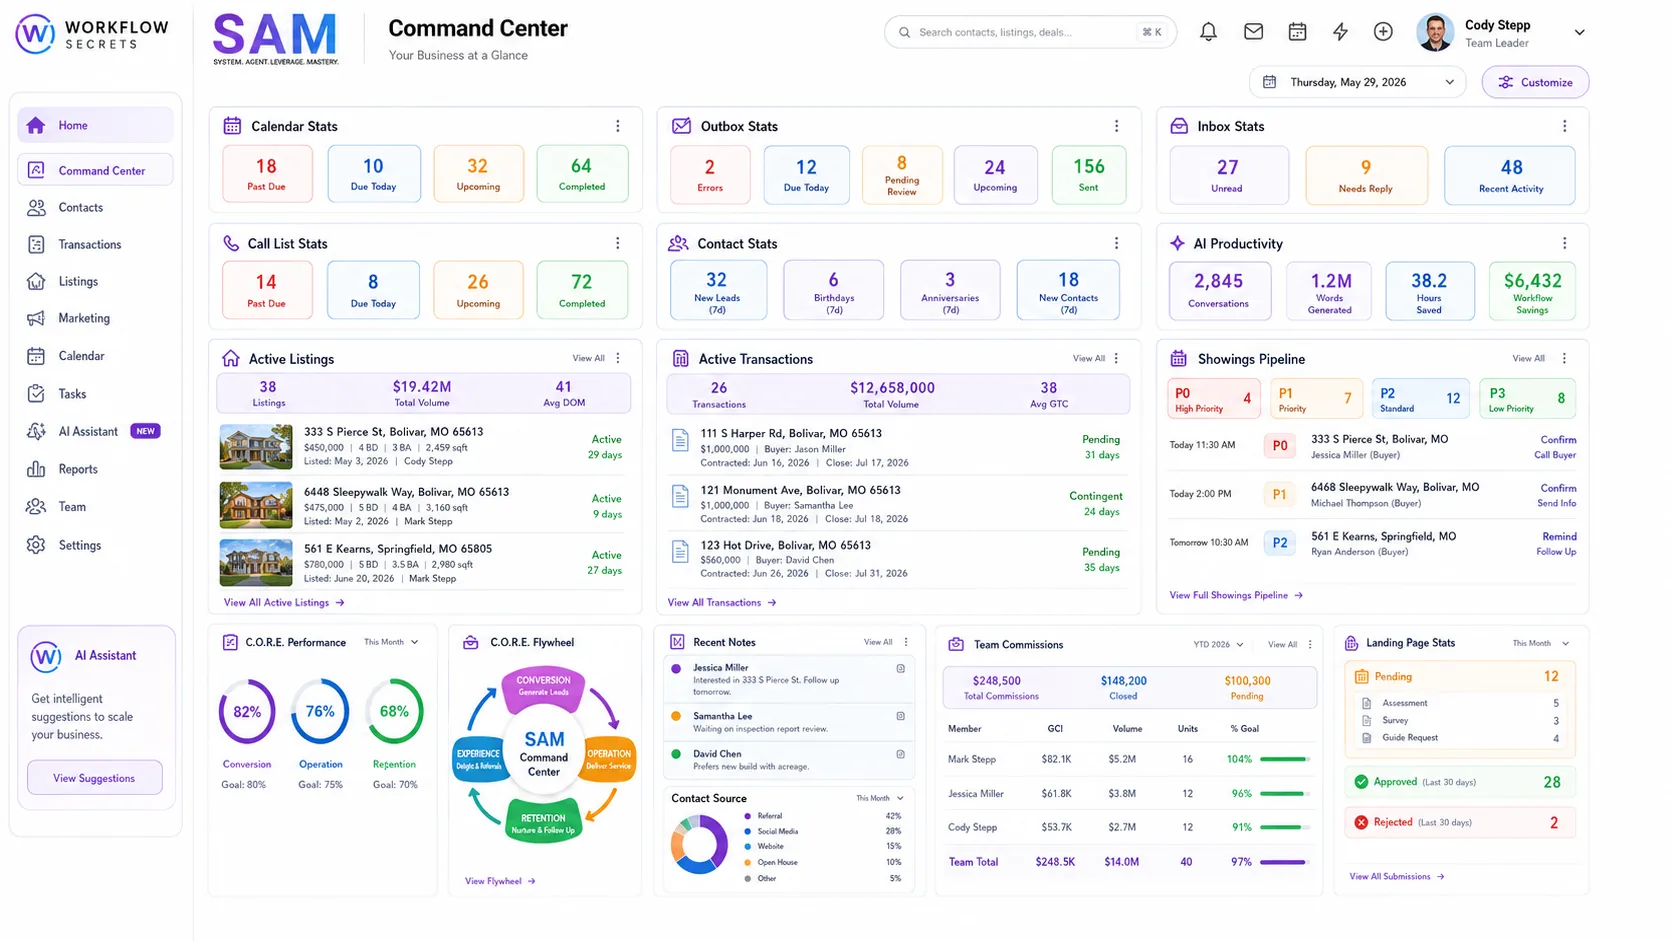Viewport: 1672px width, 941px height.
Task: Follow View All Active Listings link
Action: [284, 602]
